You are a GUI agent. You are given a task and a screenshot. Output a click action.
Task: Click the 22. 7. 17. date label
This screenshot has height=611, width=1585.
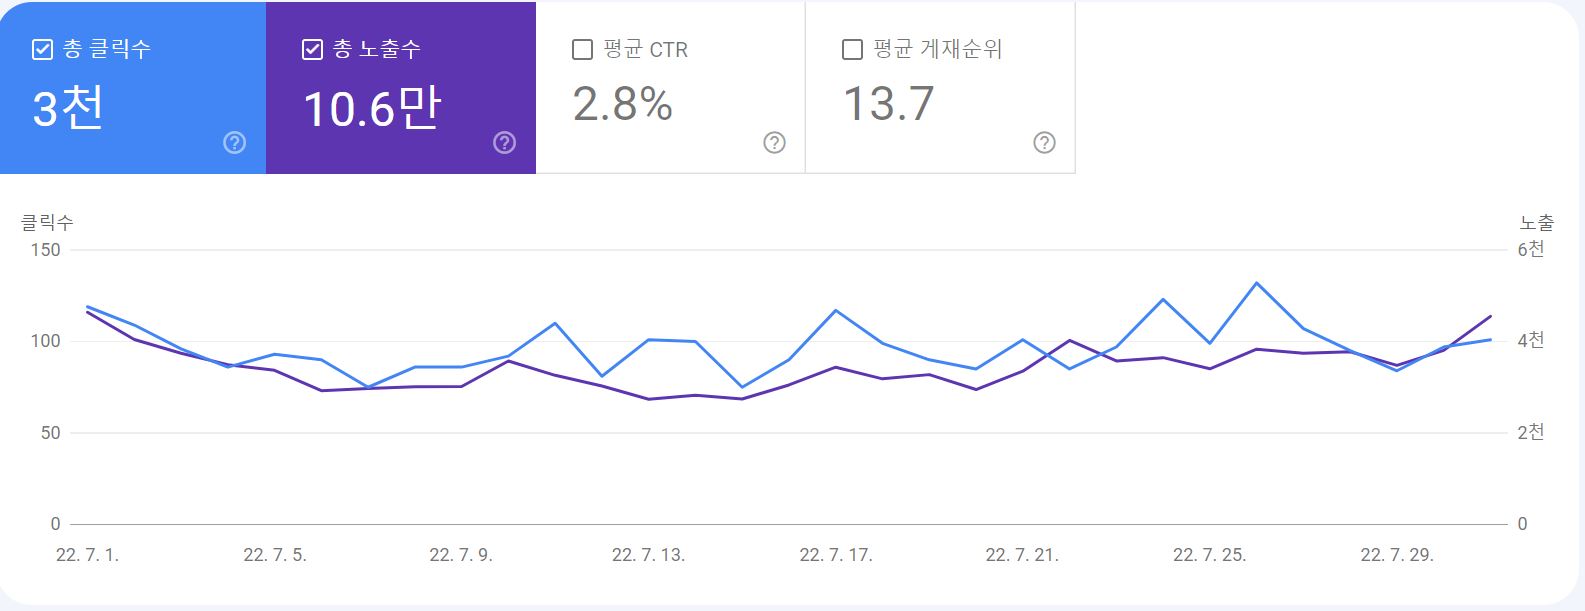tap(836, 555)
